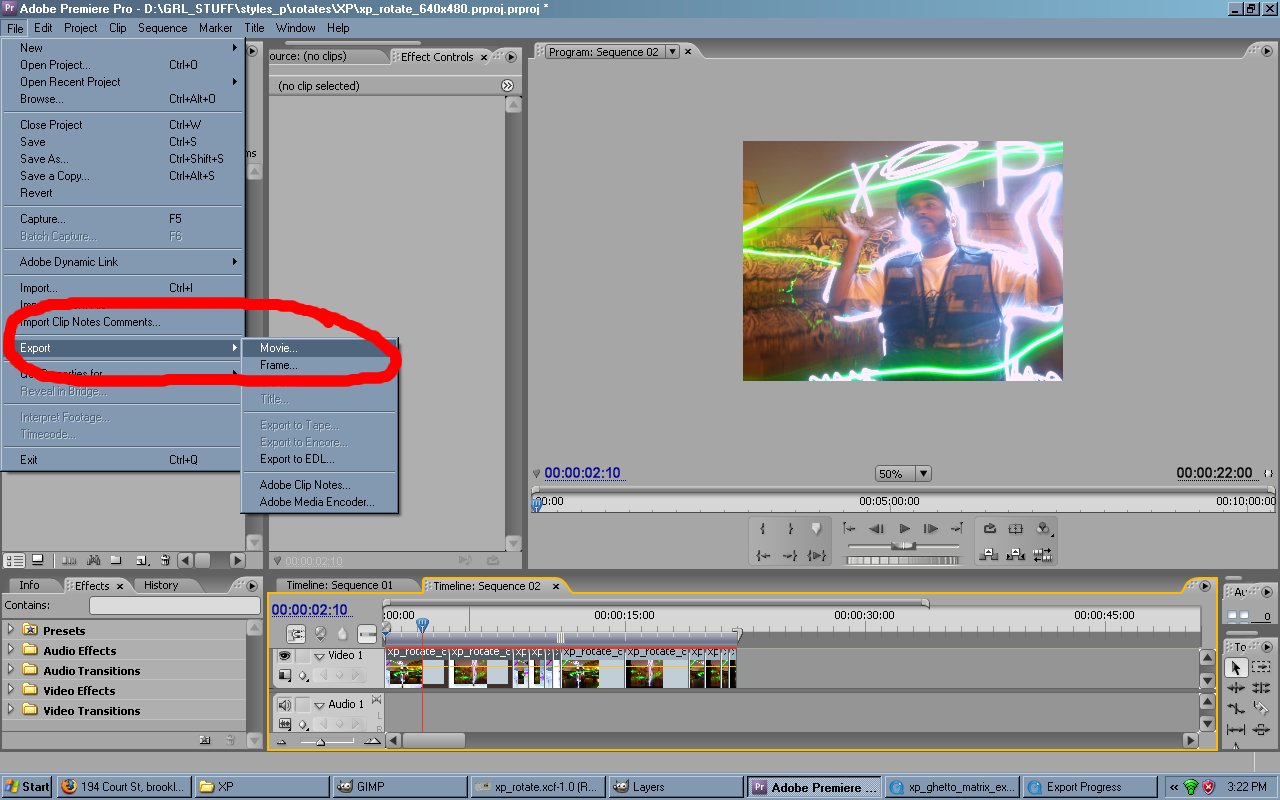
Task: Set Encore chapter marker button
Action: (x=320, y=634)
